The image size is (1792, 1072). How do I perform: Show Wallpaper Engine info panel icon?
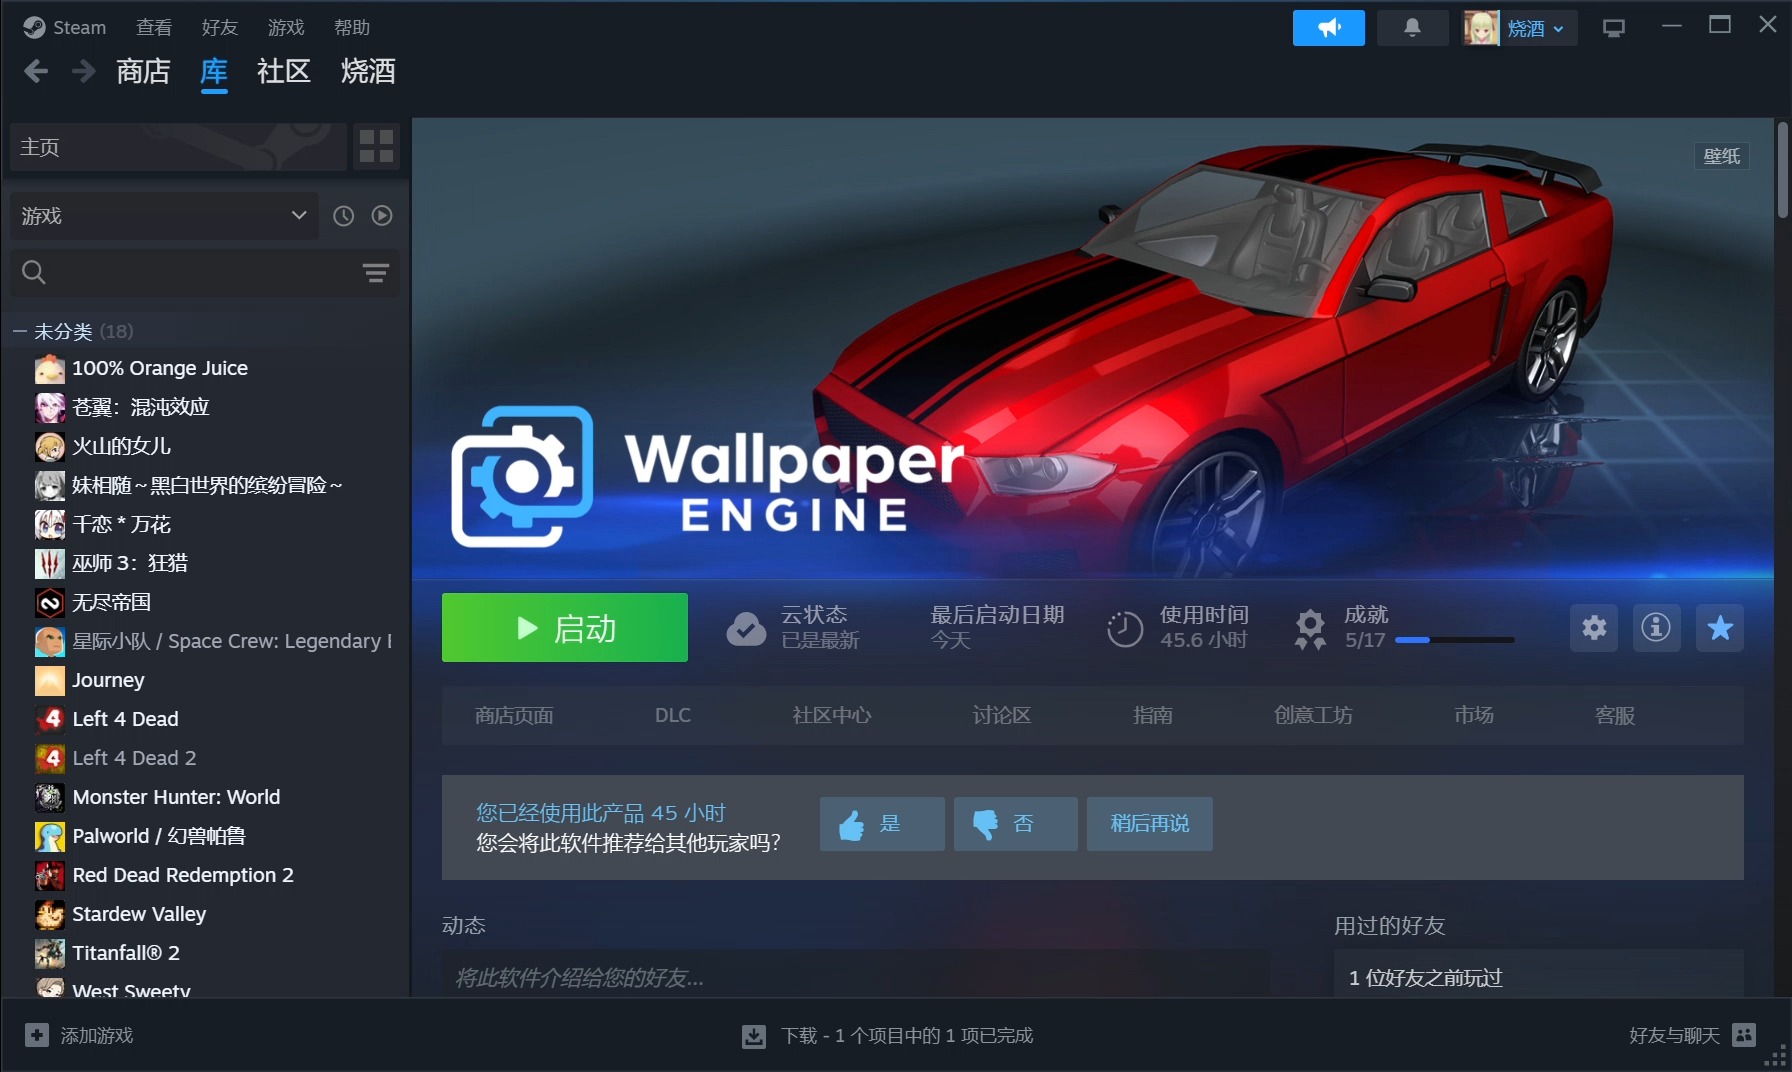pos(1656,628)
